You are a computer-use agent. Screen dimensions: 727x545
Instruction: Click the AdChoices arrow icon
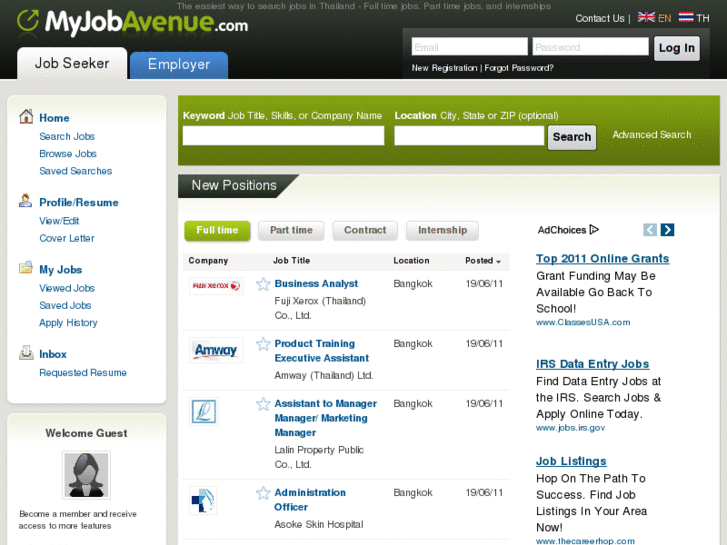[594, 230]
